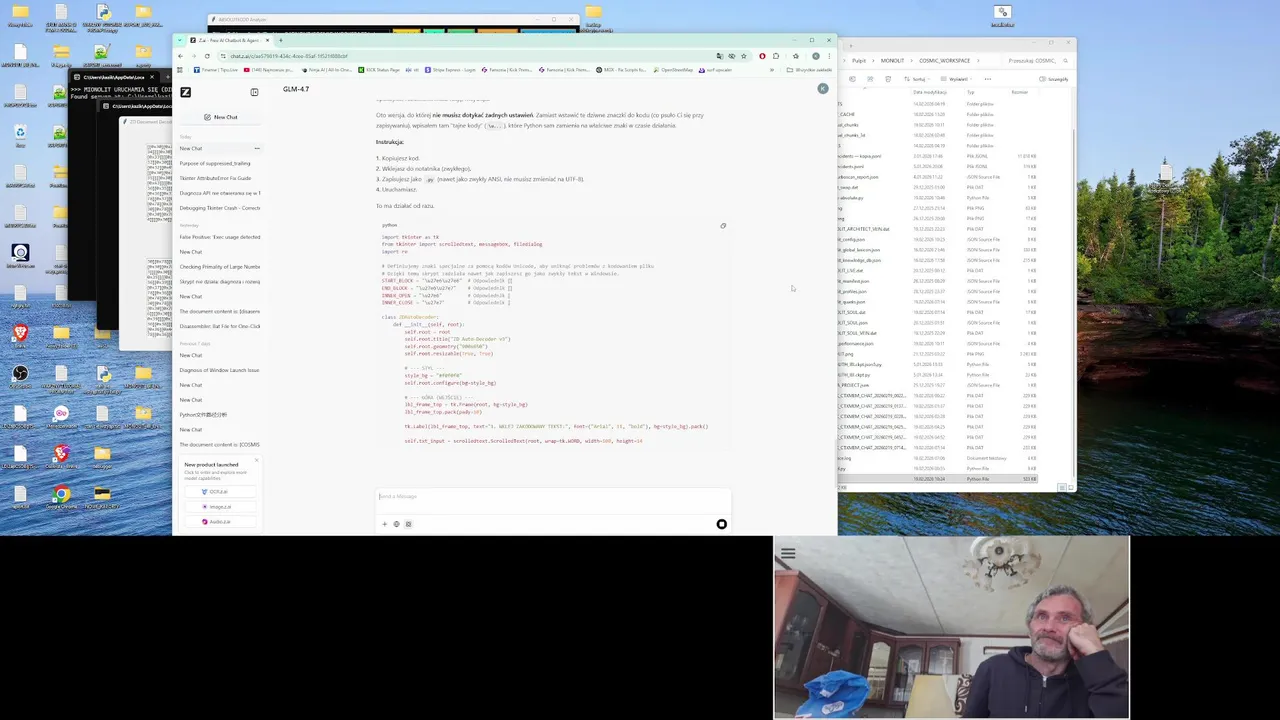This screenshot has height=720, width=1280.
Task: Go back in the Chrome browser
Action: [x=181, y=56]
